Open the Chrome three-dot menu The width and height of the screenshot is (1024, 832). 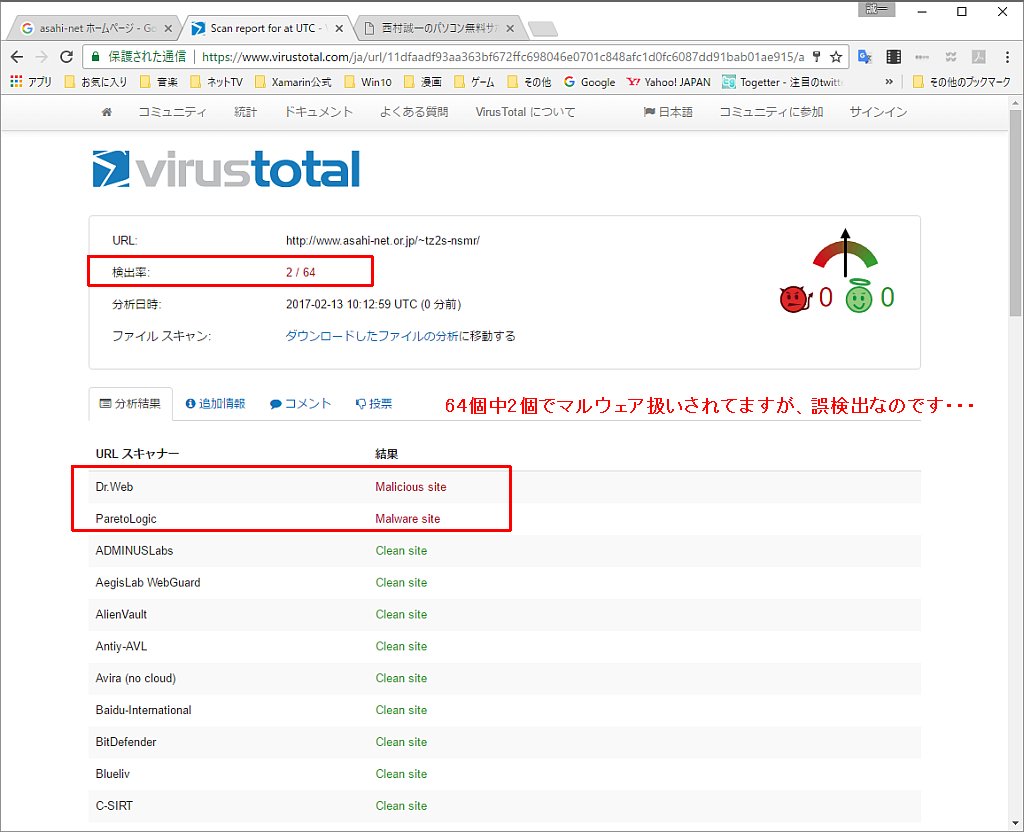[1007, 57]
